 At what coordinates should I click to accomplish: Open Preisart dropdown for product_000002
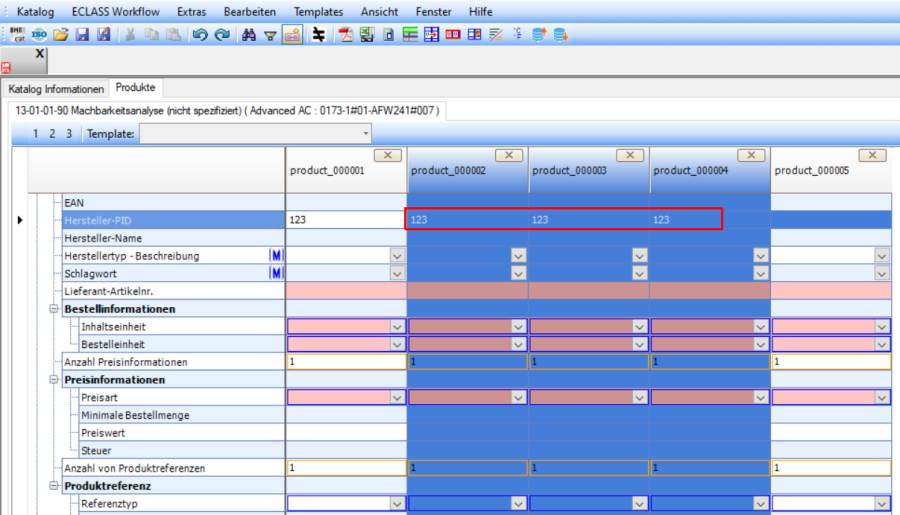coord(518,397)
